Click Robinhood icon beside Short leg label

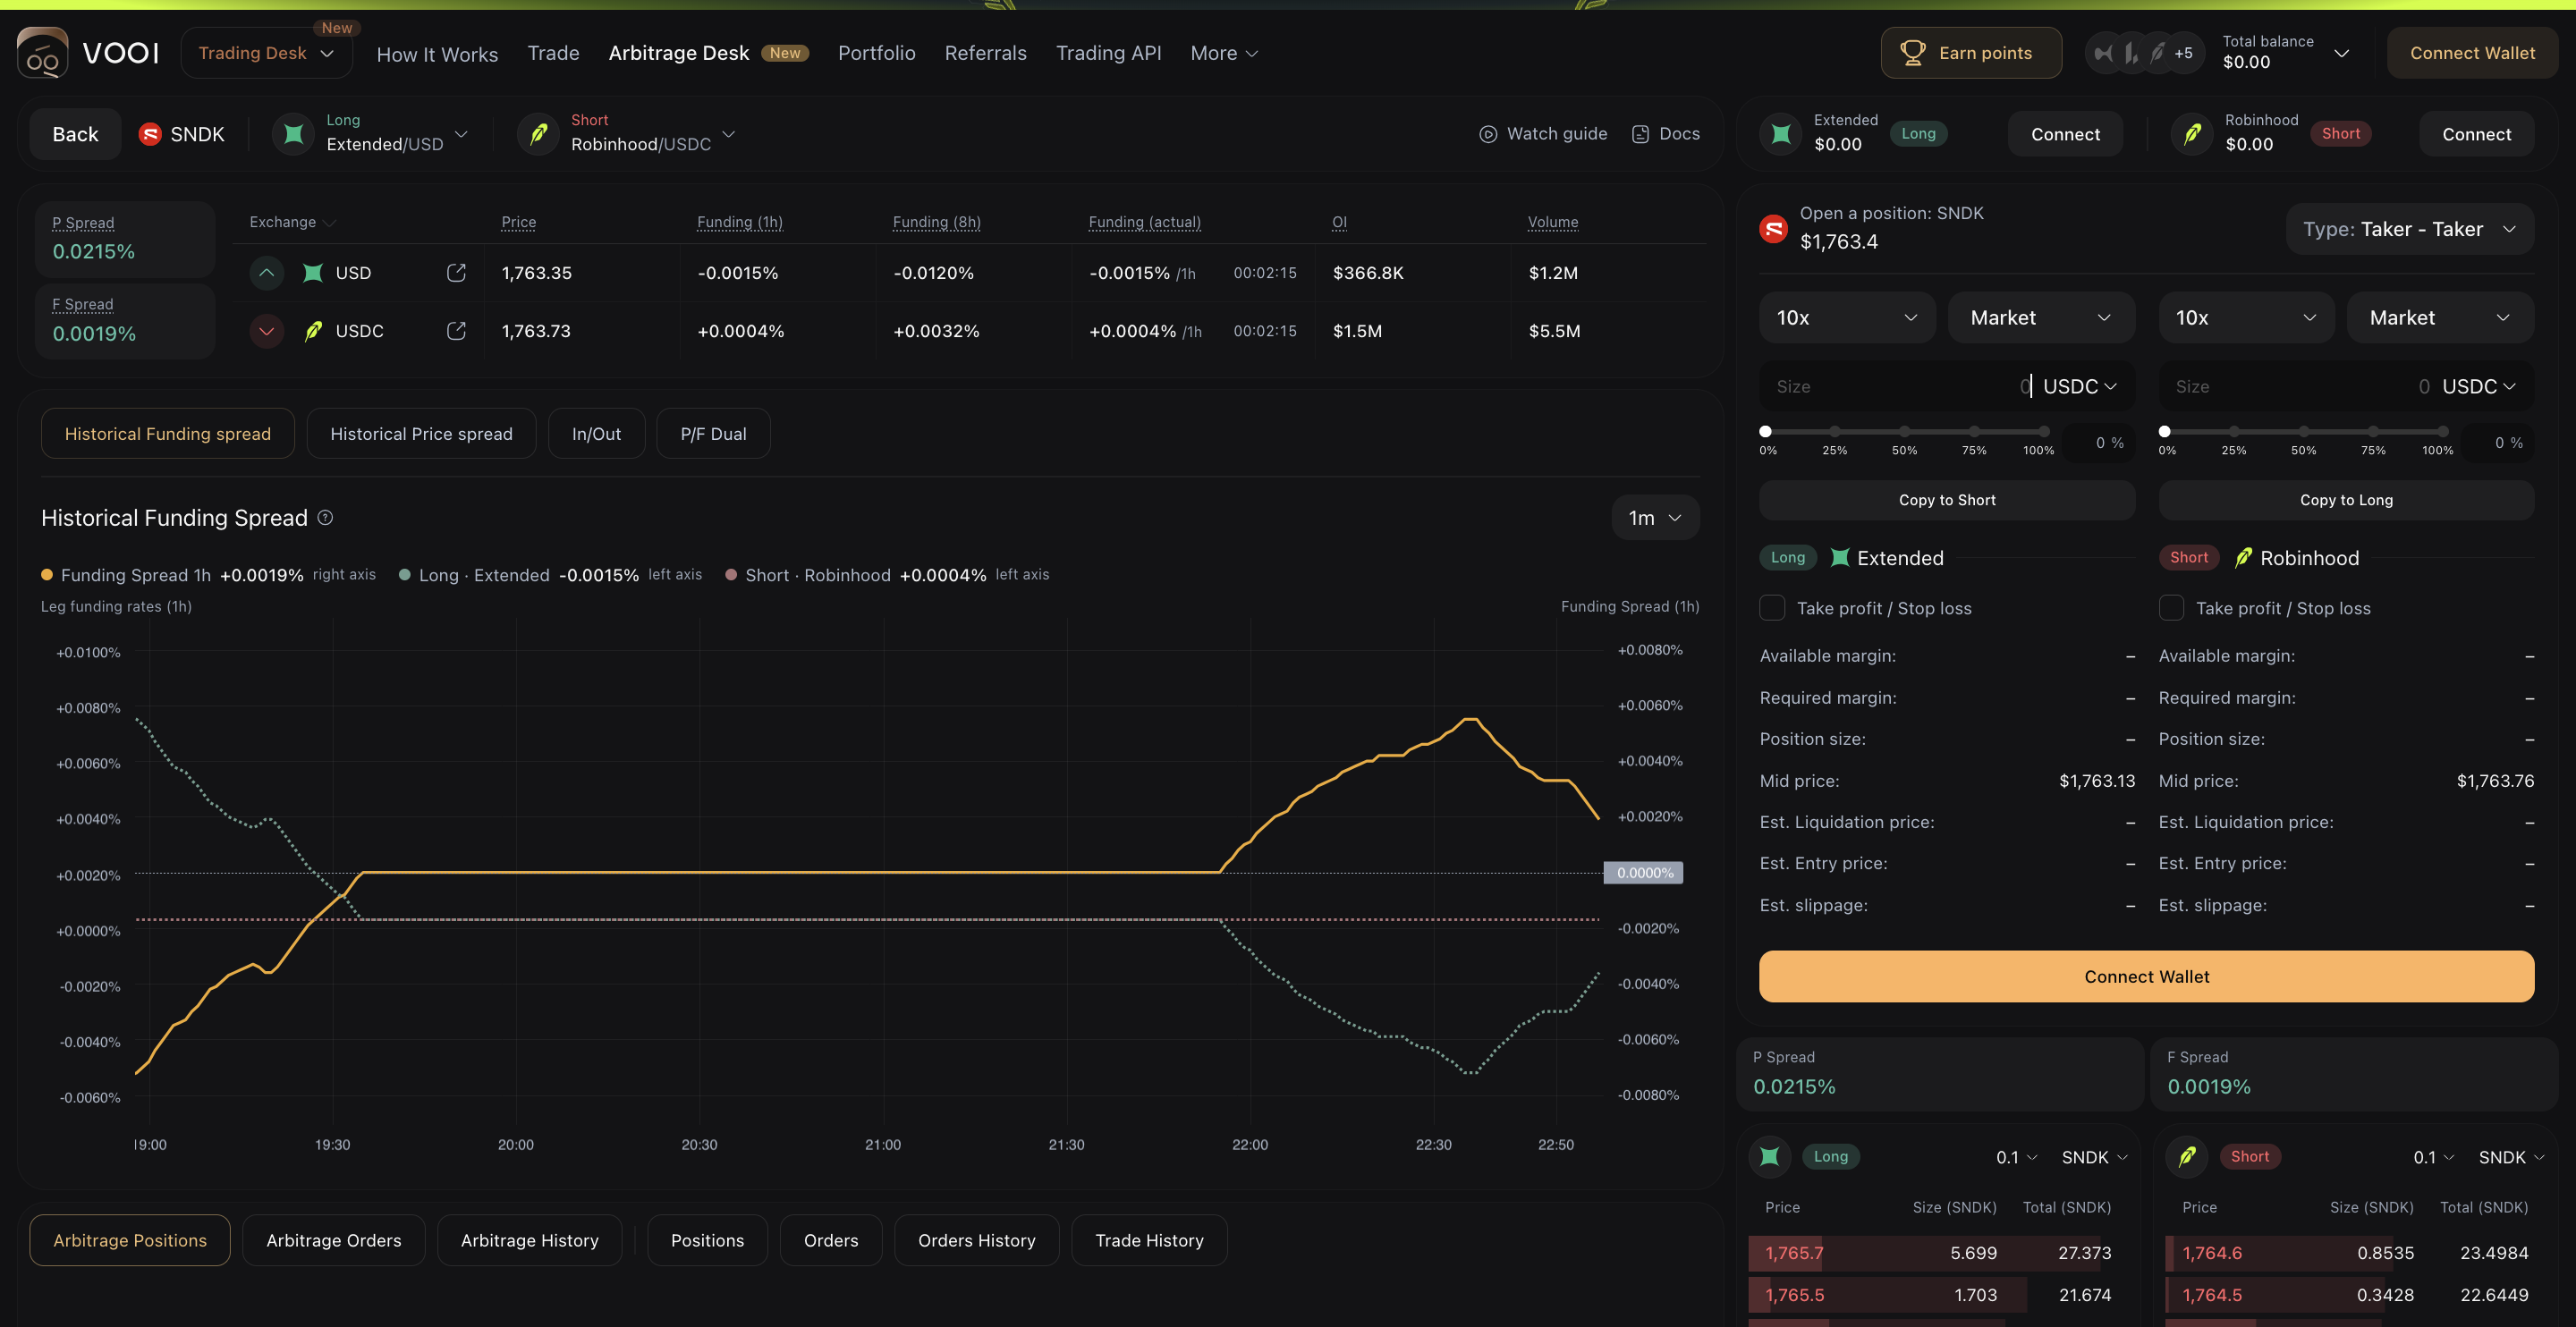click(x=2243, y=557)
